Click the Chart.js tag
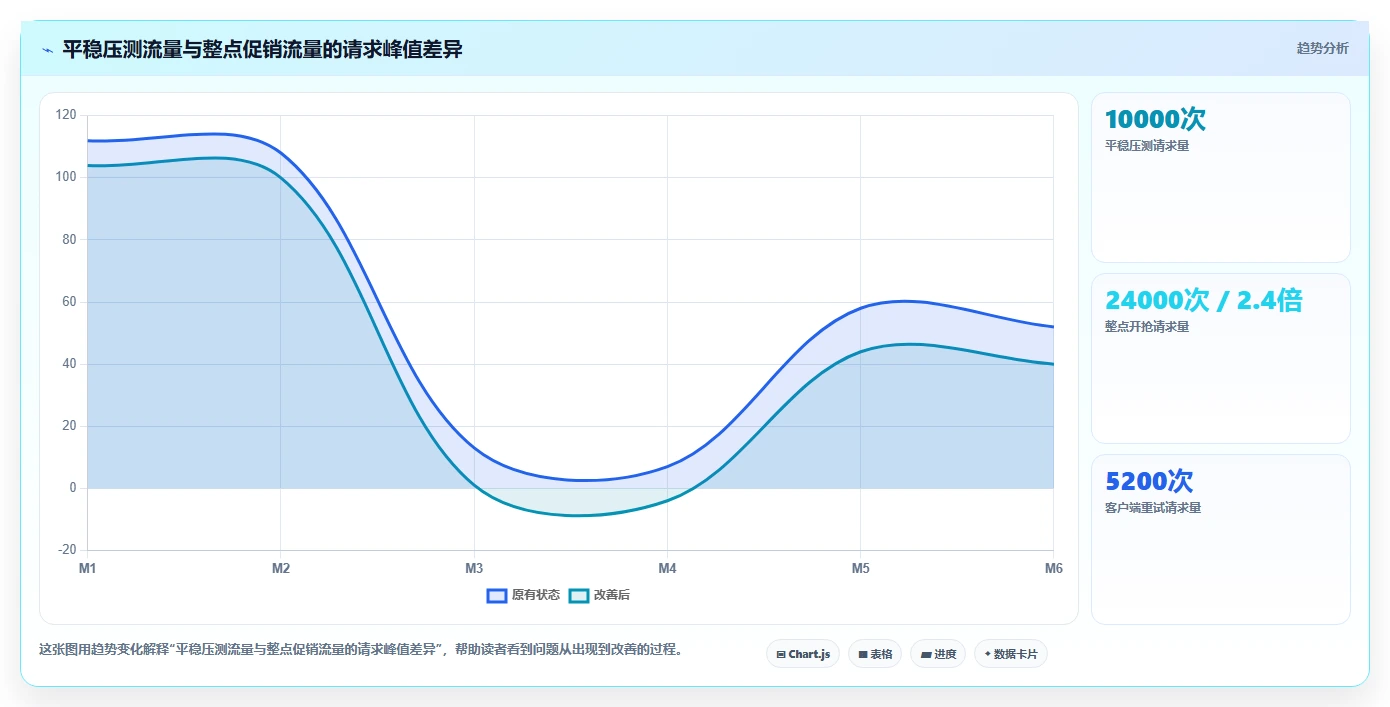The height and width of the screenshot is (707, 1390). click(803, 654)
